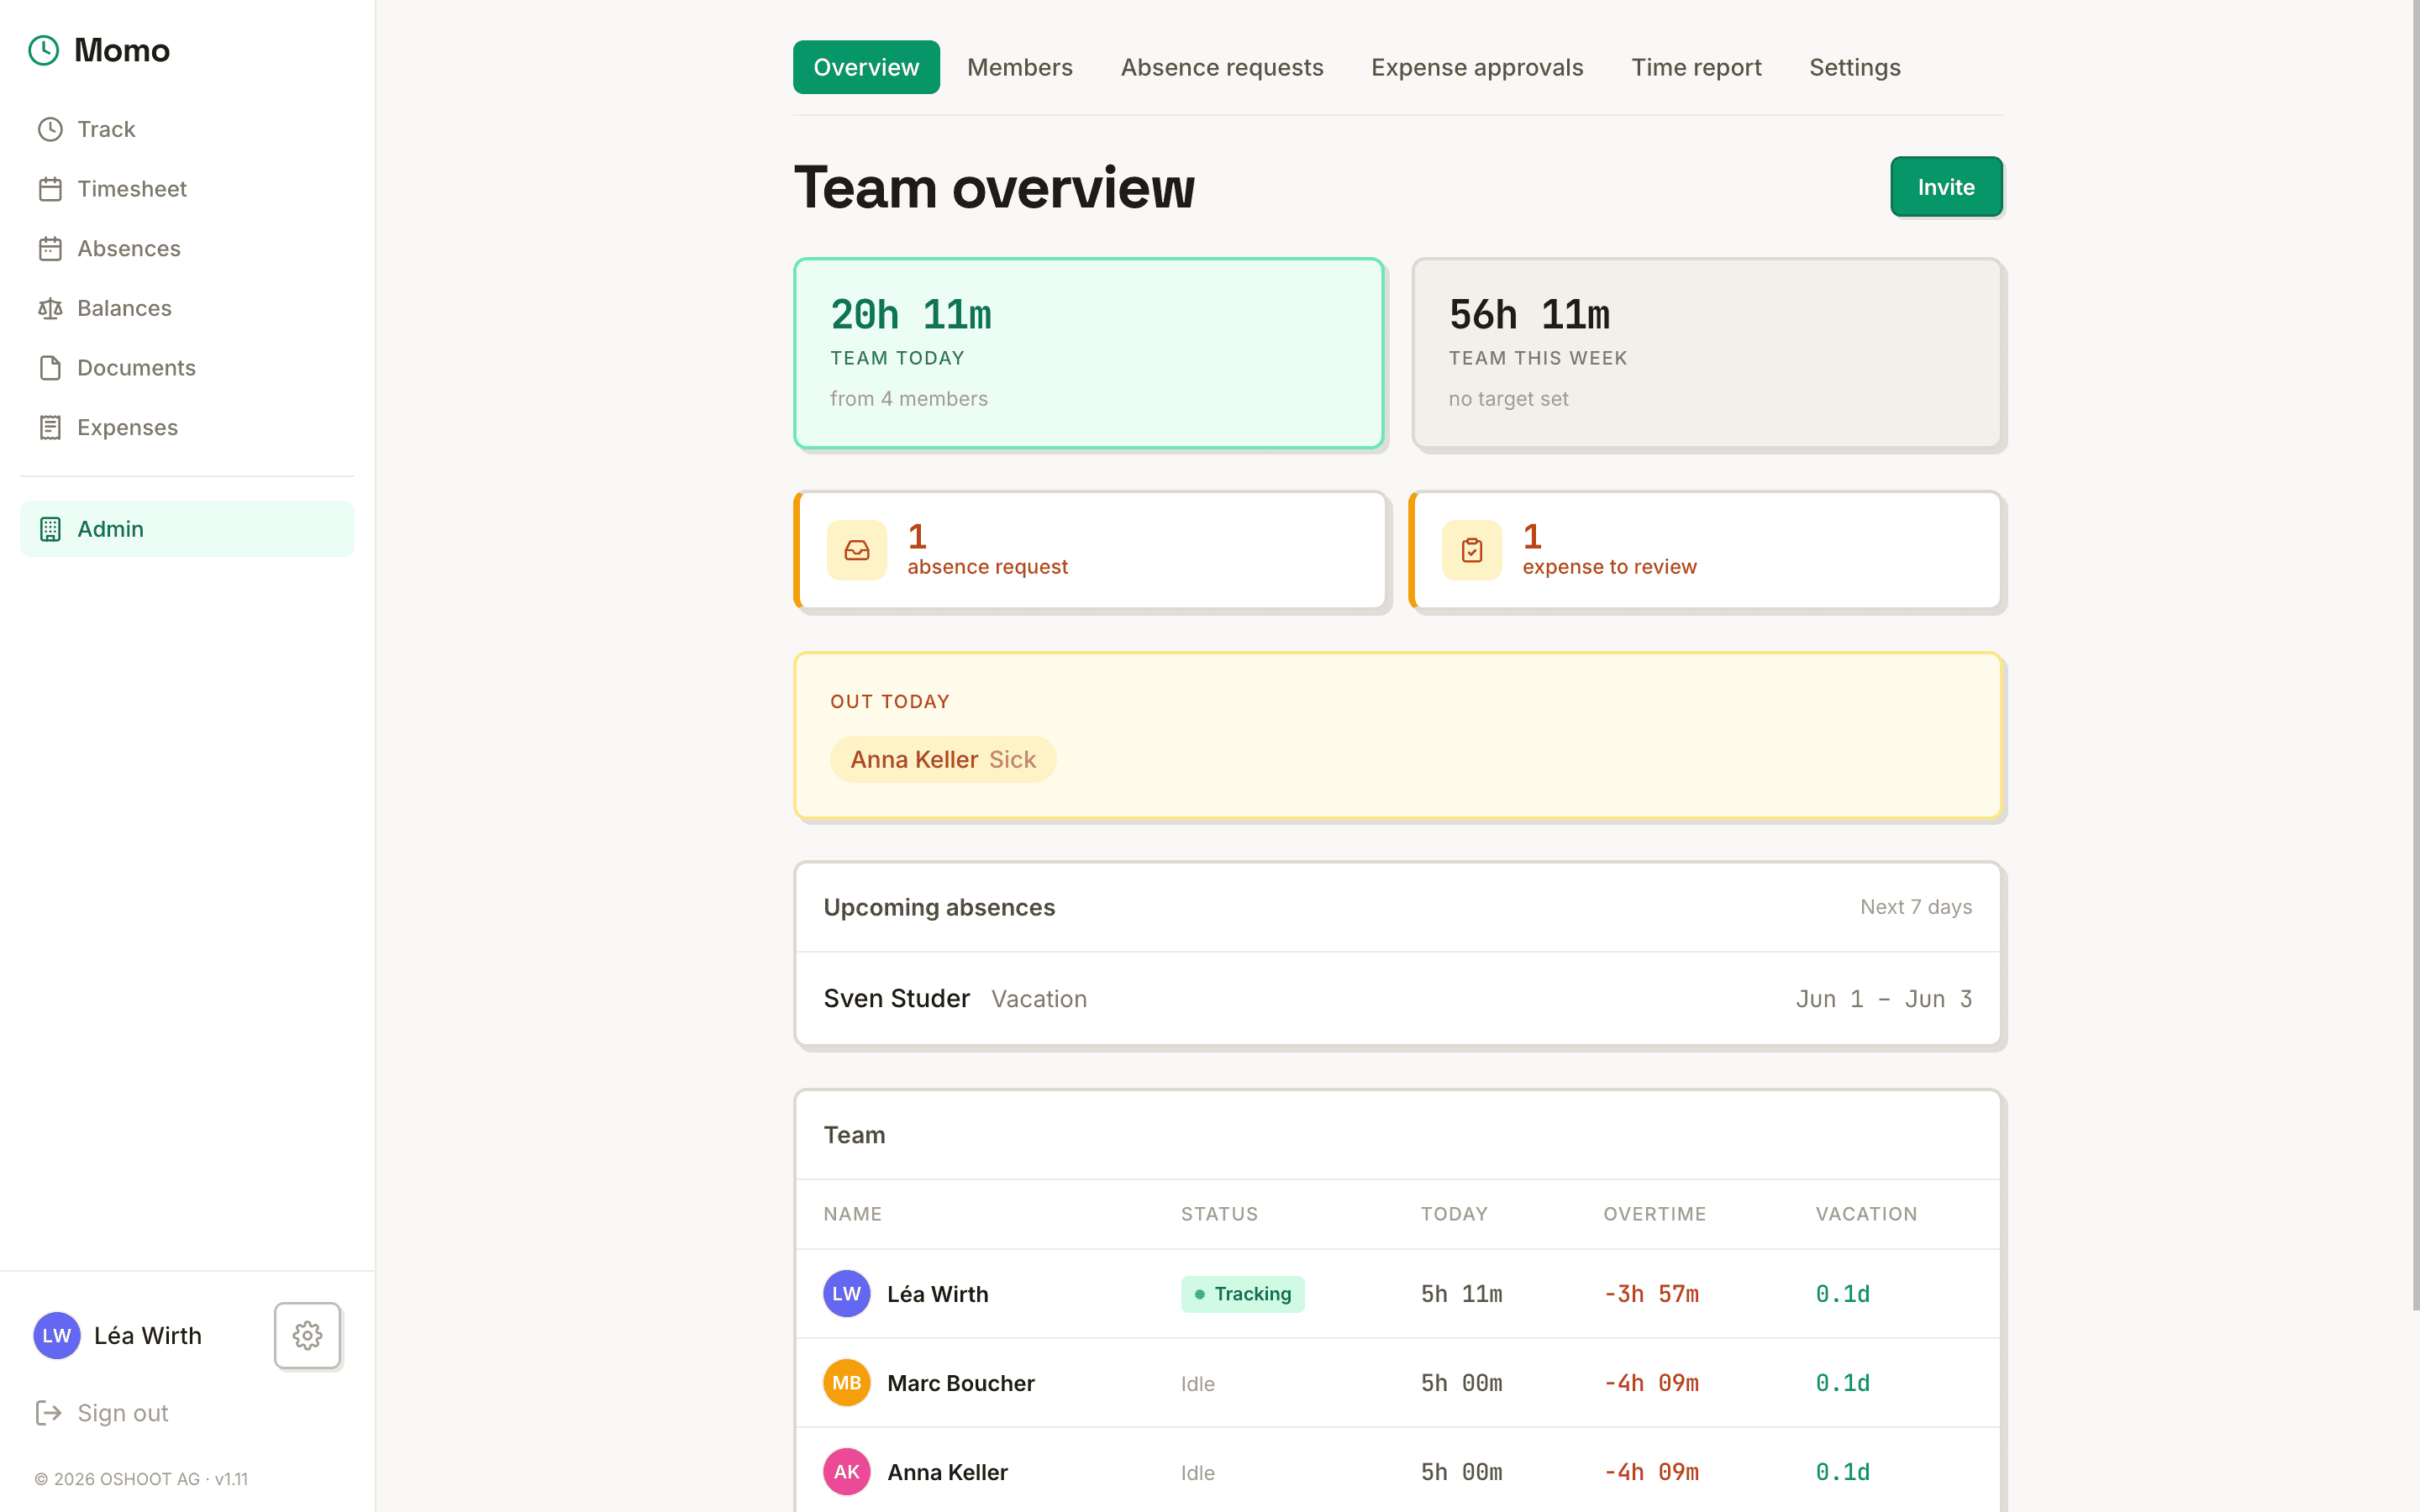Switch to the Overview tab
Image resolution: width=2420 pixels, height=1512 pixels.
[866, 67]
